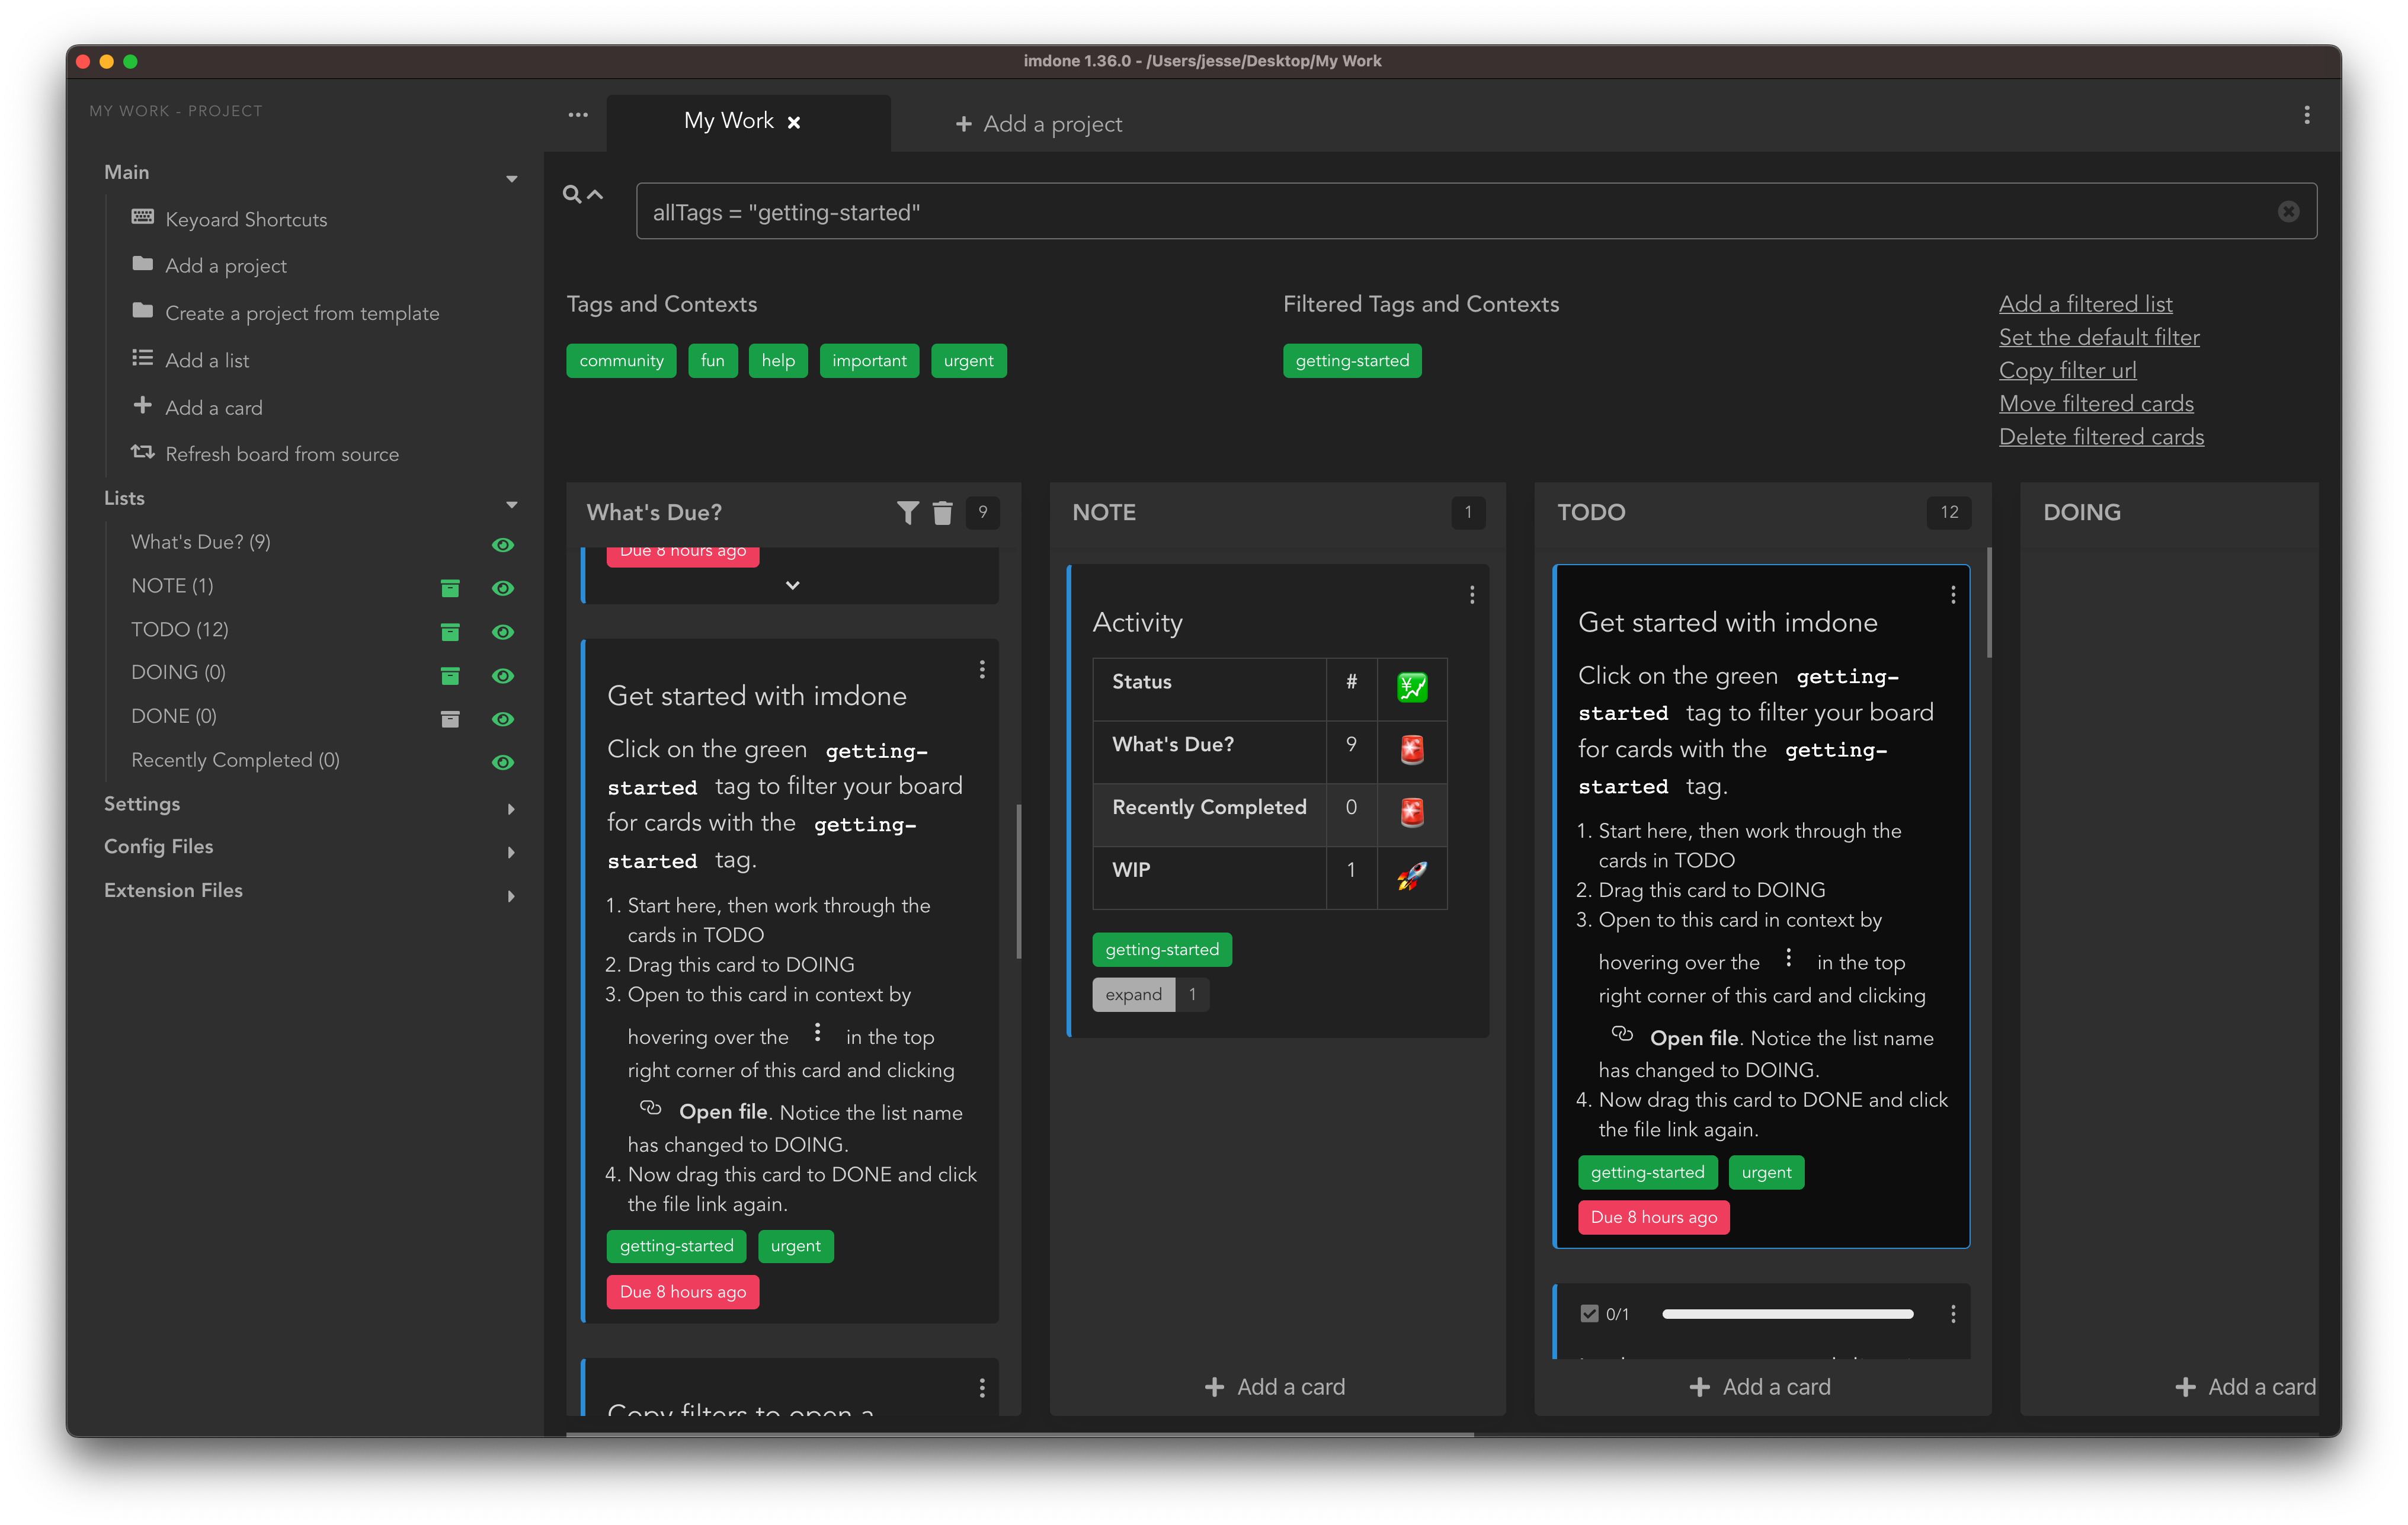Open the What's Due? Get started card menu
Screen dimensions: 2408x1525
pyautogui.click(x=982, y=669)
